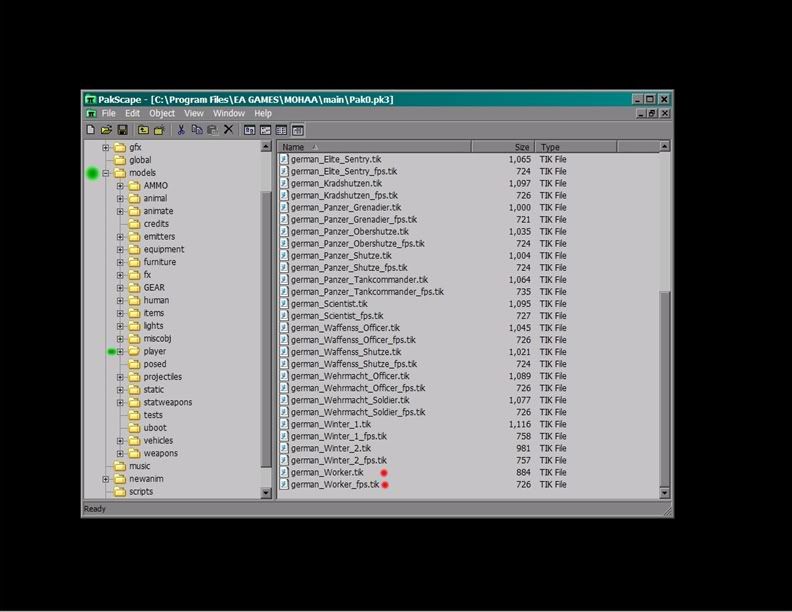The height and width of the screenshot is (612, 792).
Task: Select the furniture folder label
Action: (160, 262)
